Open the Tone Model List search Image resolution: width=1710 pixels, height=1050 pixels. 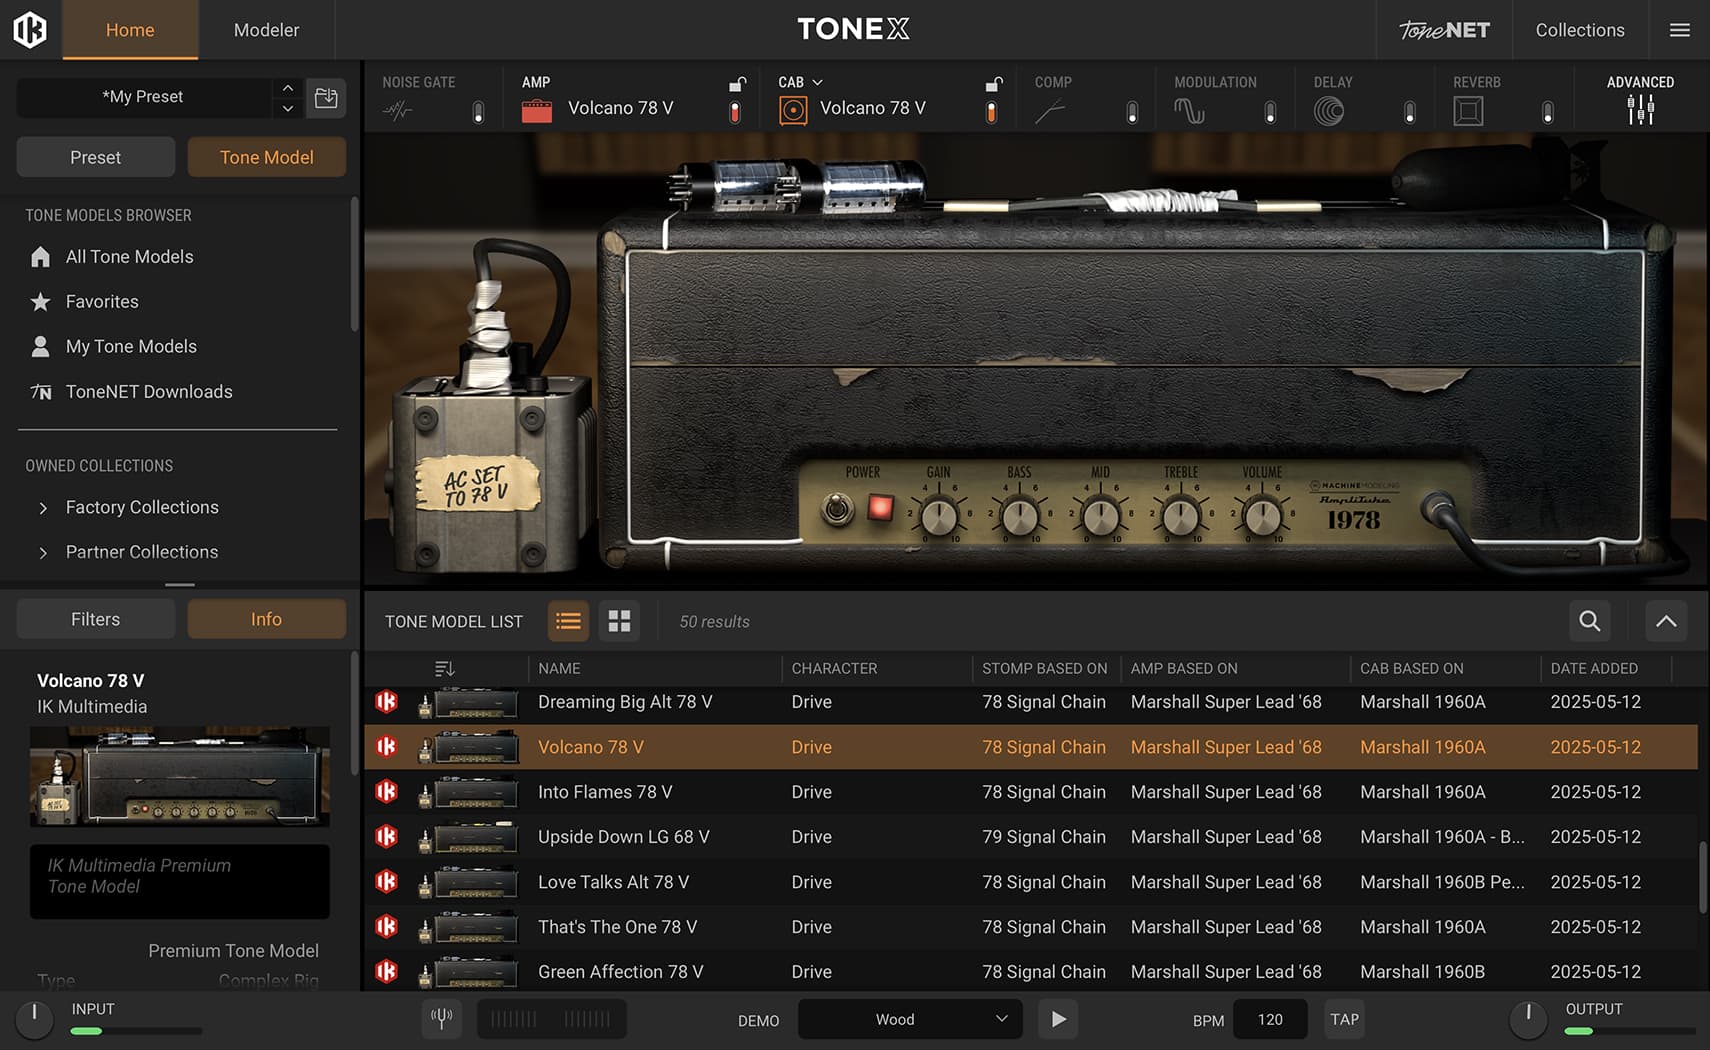1589,621
